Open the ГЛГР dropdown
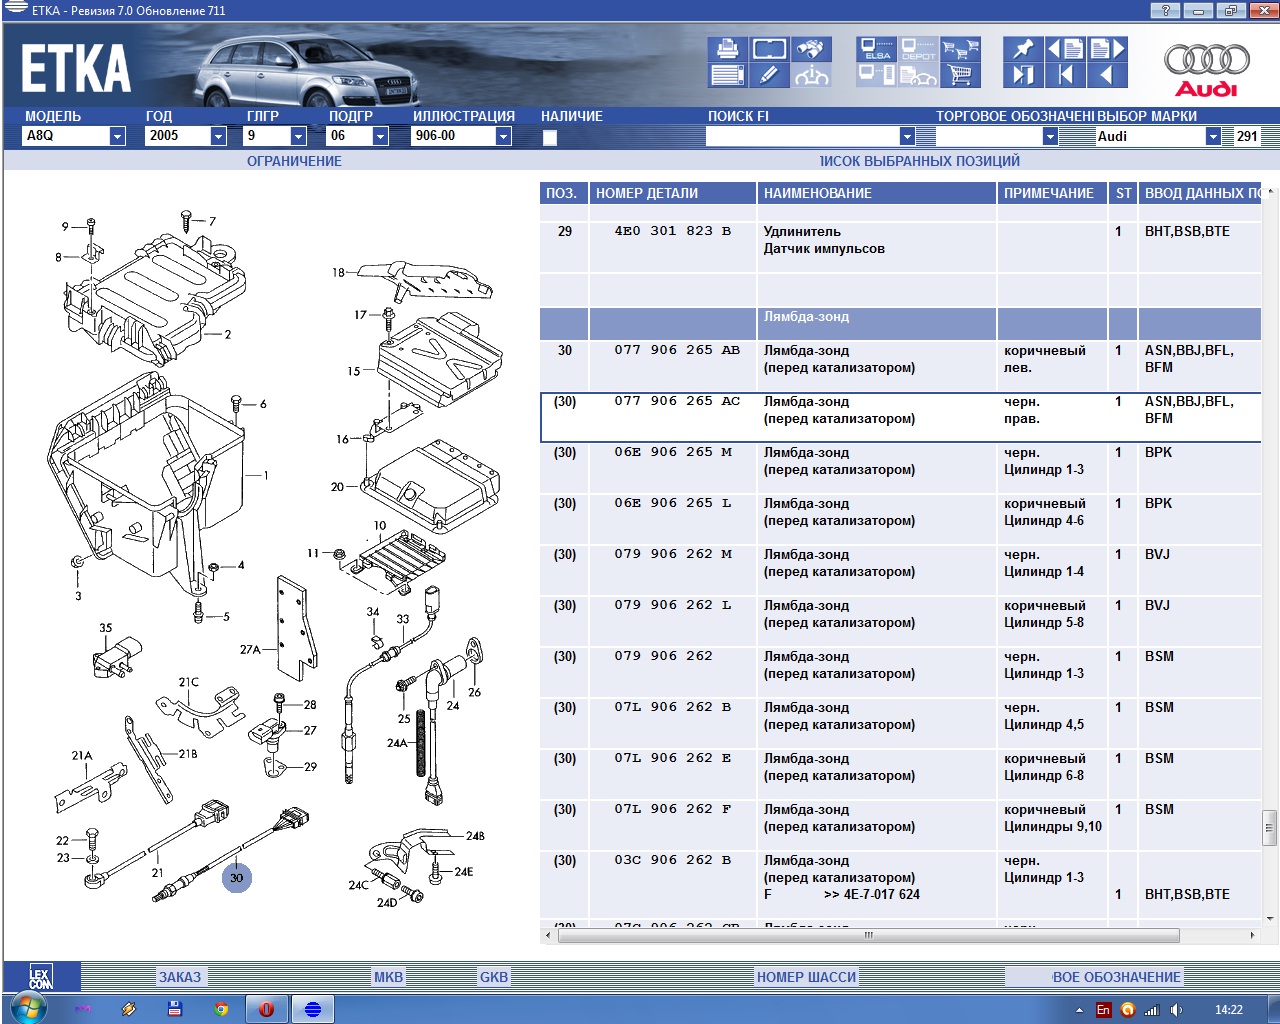 click(x=298, y=136)
